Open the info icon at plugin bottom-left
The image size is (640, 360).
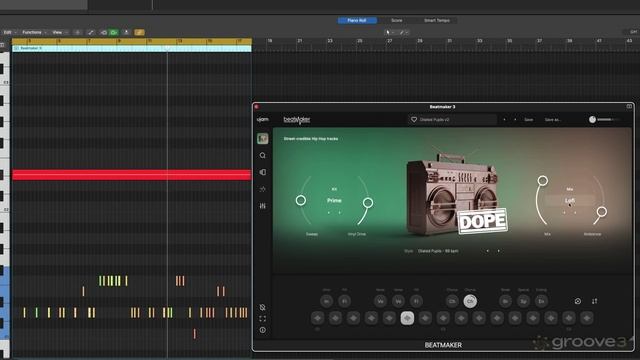point(262,330)
